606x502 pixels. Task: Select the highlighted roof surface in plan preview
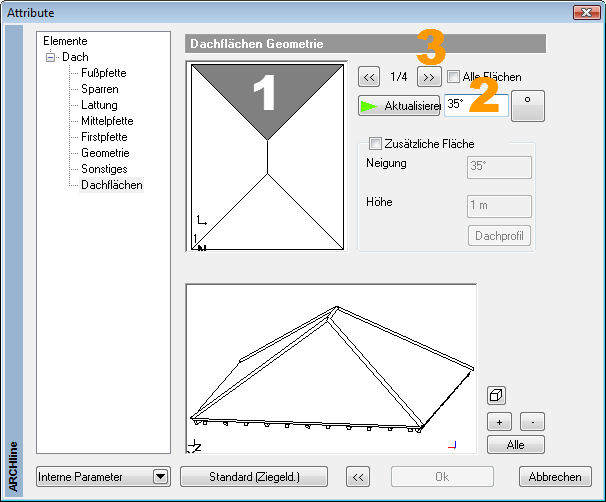tap(266, 98)
